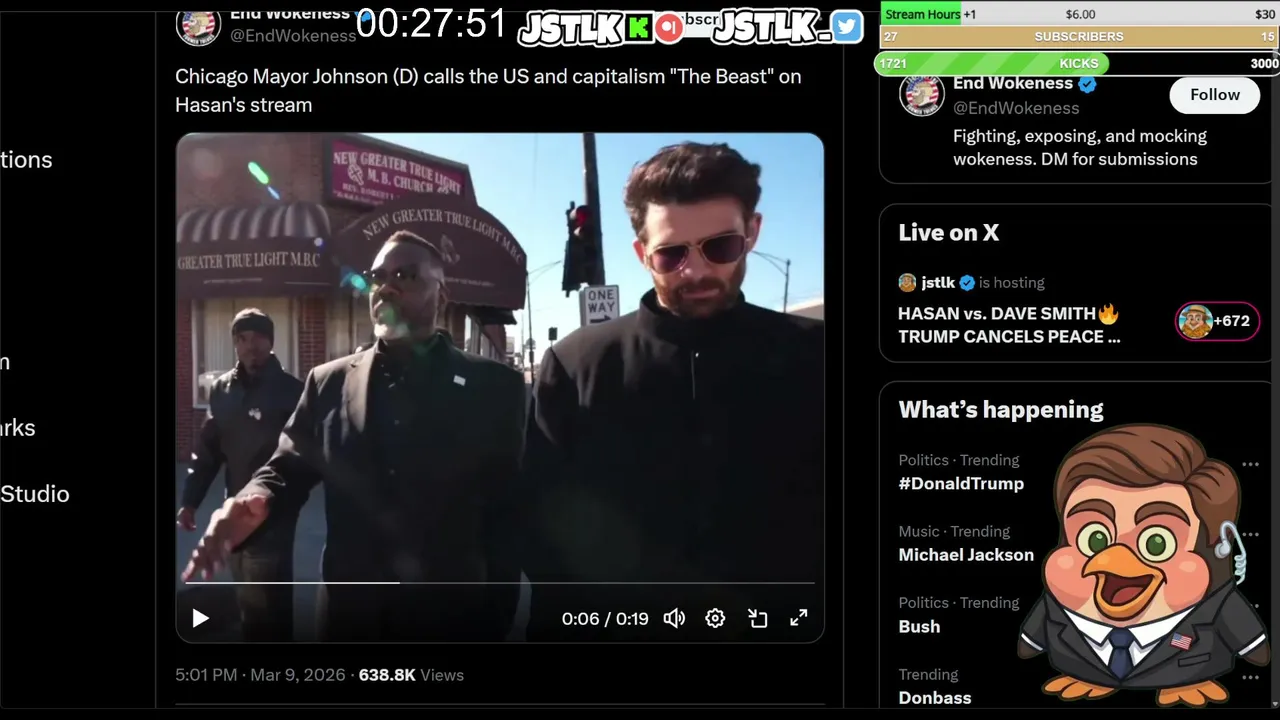Click the Stream Hours label in overlay
The height and width of the screenshot is (720, 1280).
pyautogui.click(x=922, y=14)
